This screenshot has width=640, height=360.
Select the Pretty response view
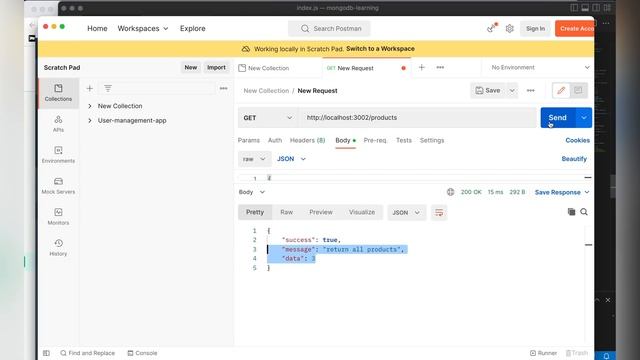coord(255,212)
